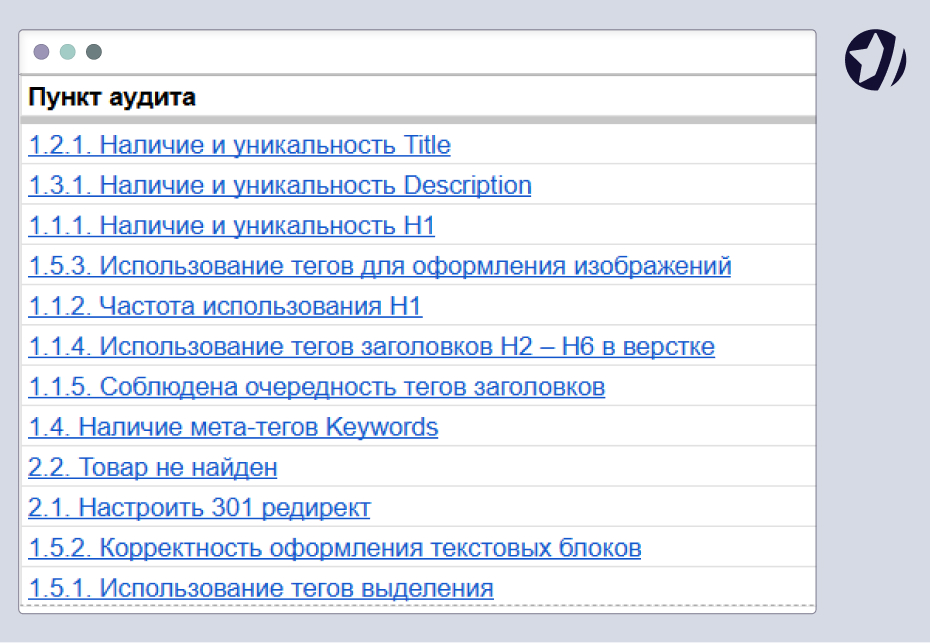The height and width of the screenshot is (643, 930).
Task: Click the star logo icon at top right
Action: coord(875,60)
